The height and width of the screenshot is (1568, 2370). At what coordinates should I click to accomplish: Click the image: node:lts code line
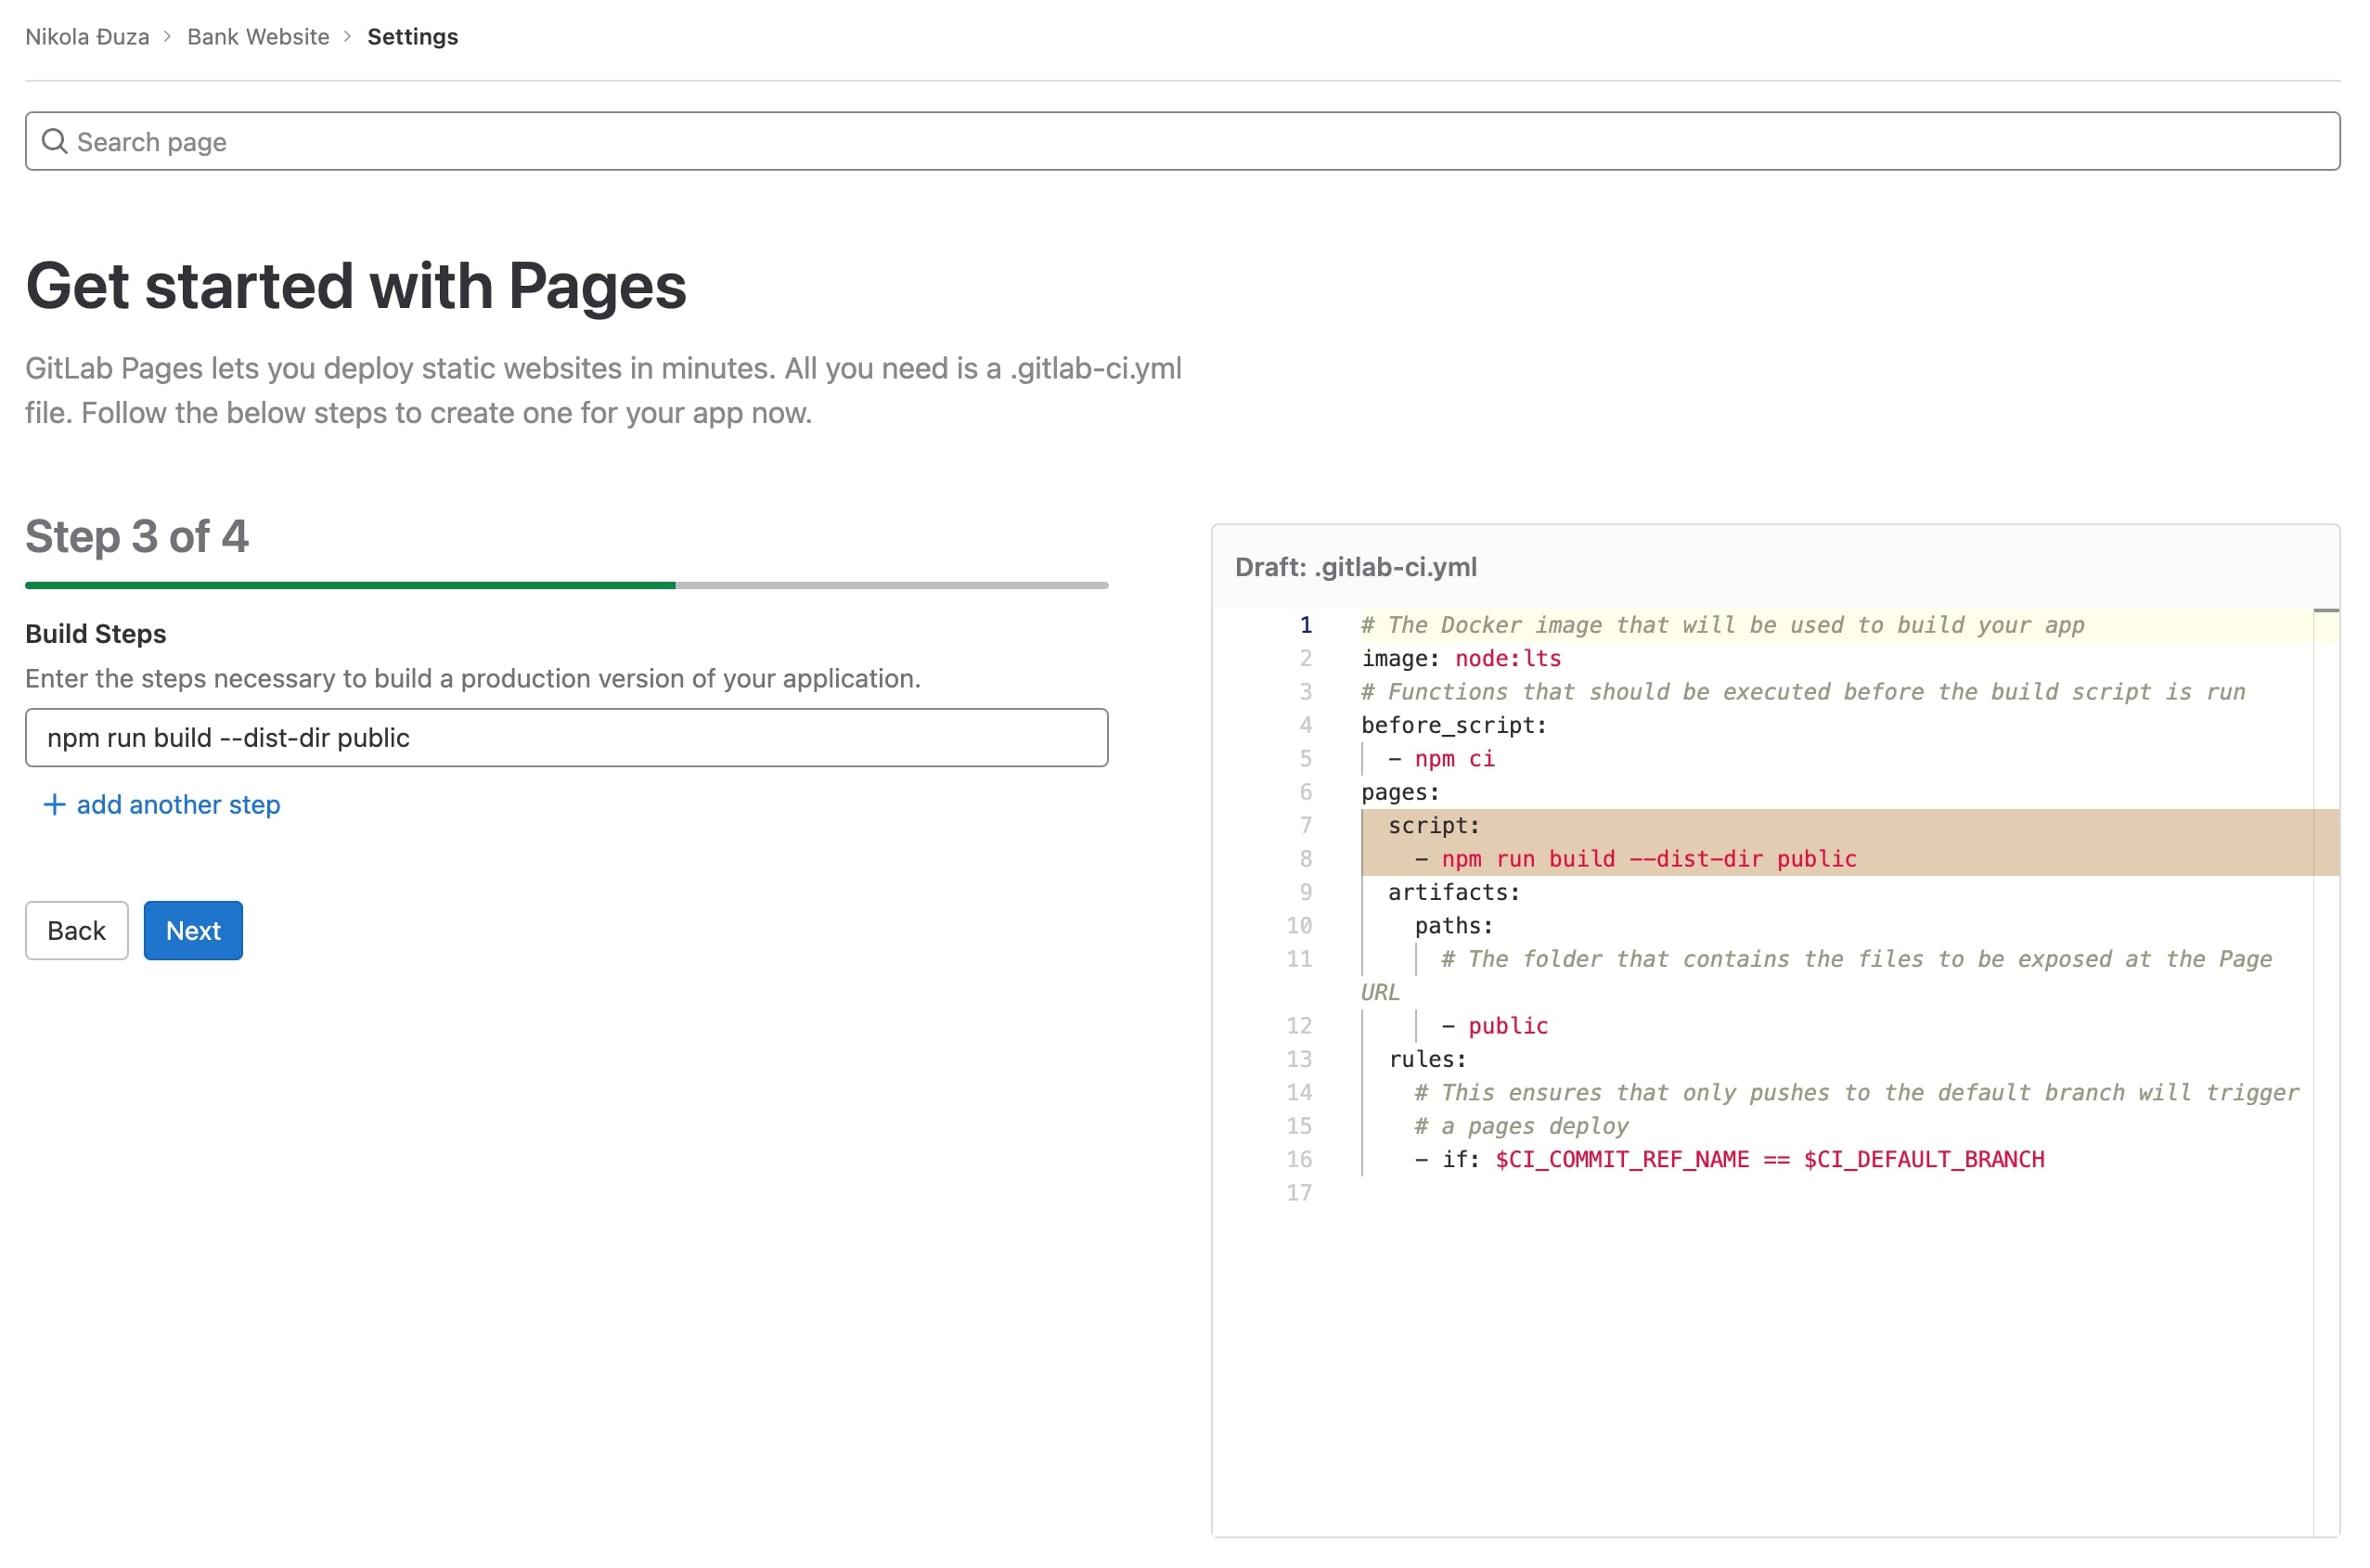pyautogui.click(x=1460, y=659)
